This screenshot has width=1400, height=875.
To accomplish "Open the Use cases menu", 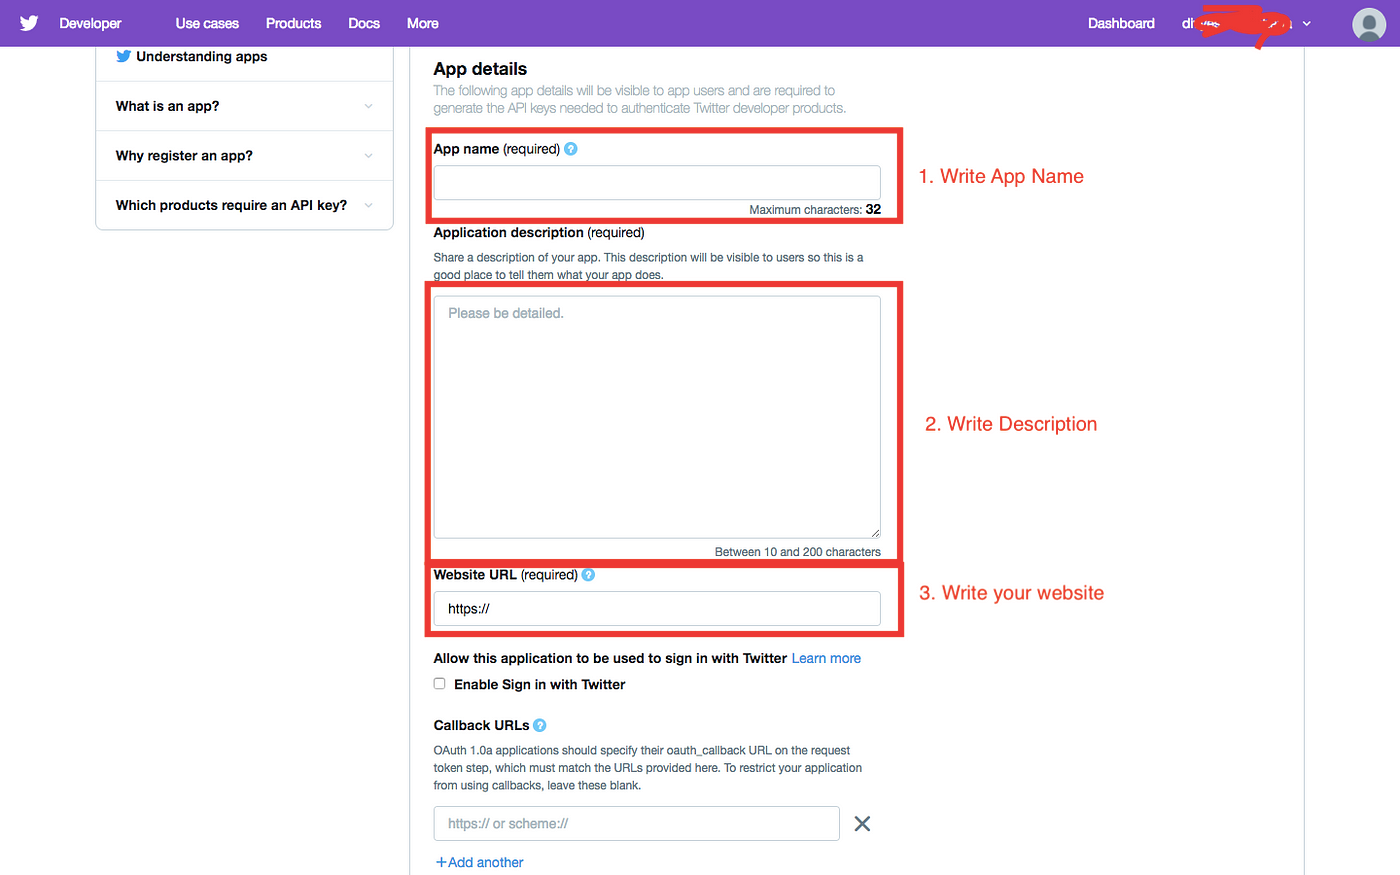I will (x=207, y=23).
